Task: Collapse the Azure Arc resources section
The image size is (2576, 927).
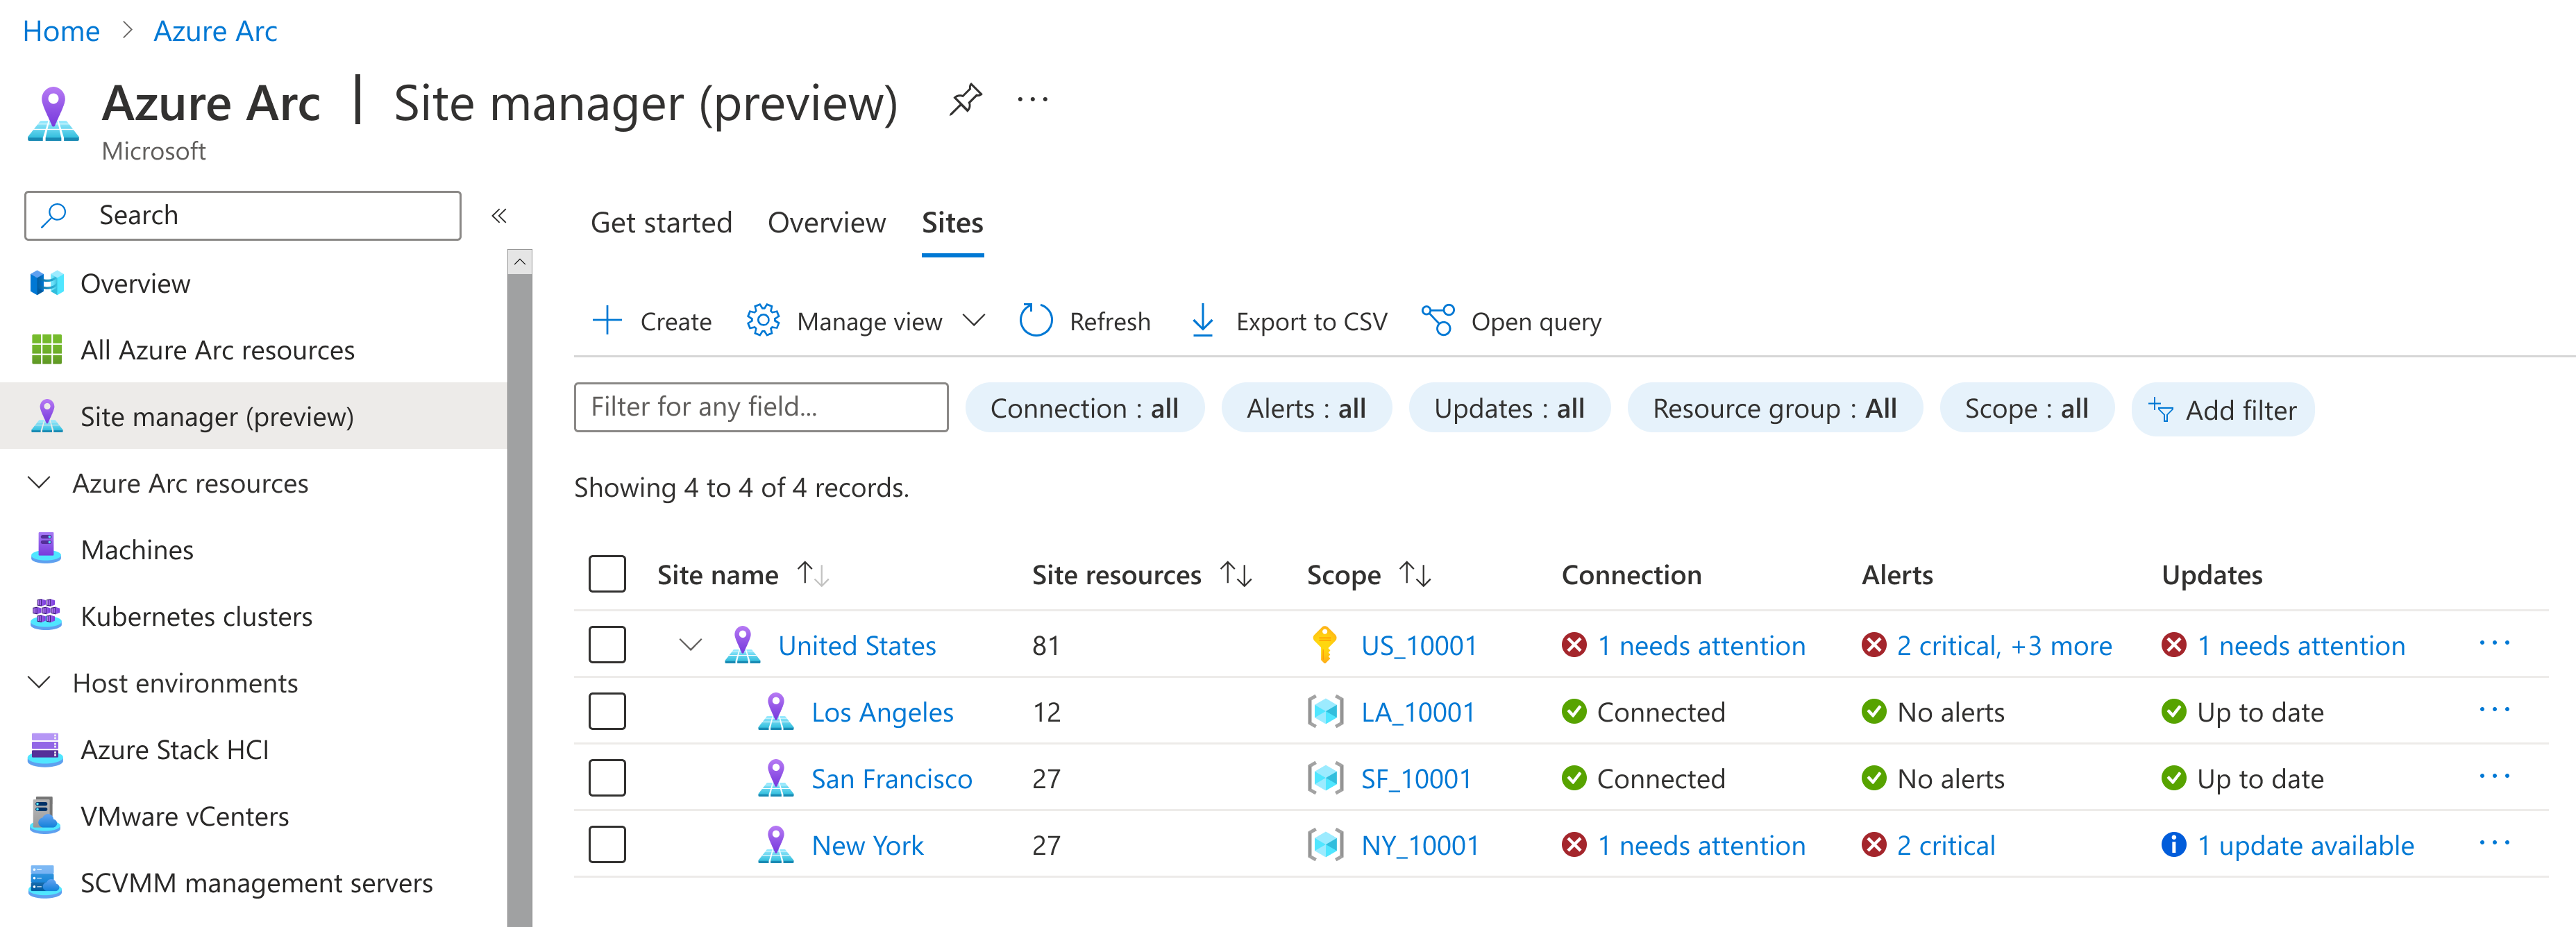Action: tap(39, 483)
